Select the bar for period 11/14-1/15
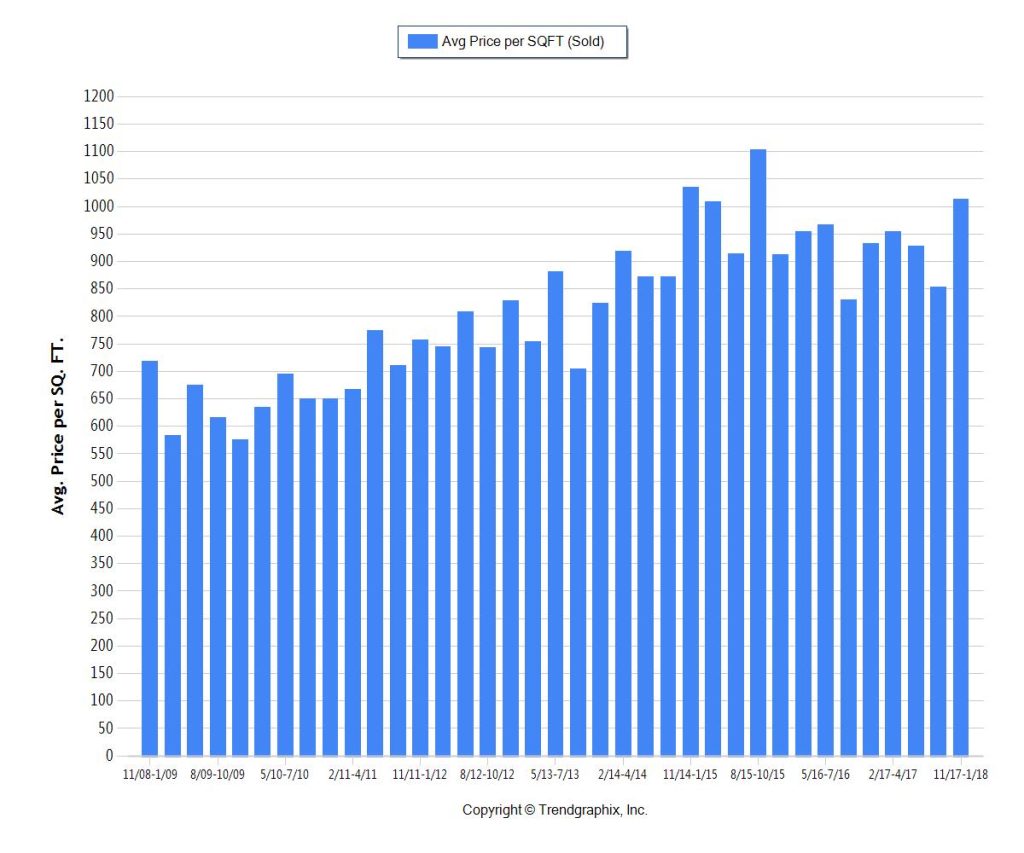This screenshot has width=1024, height=853. tap(691, 472)
